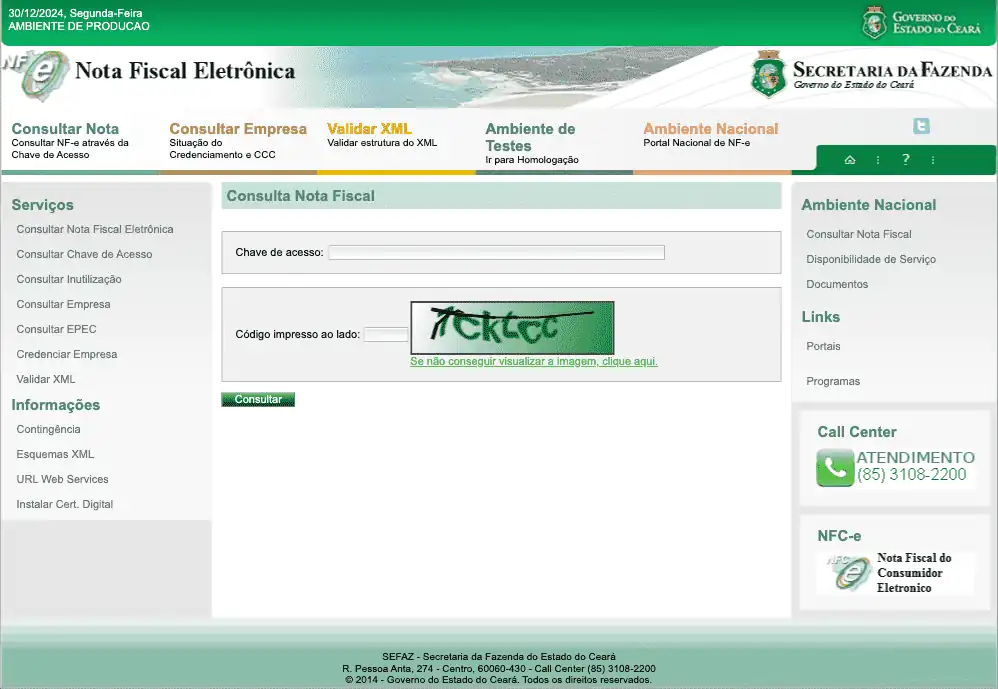This screenshot has height=689, width=998.
Task: Open help with question mark icon
Action: point(905,160)
